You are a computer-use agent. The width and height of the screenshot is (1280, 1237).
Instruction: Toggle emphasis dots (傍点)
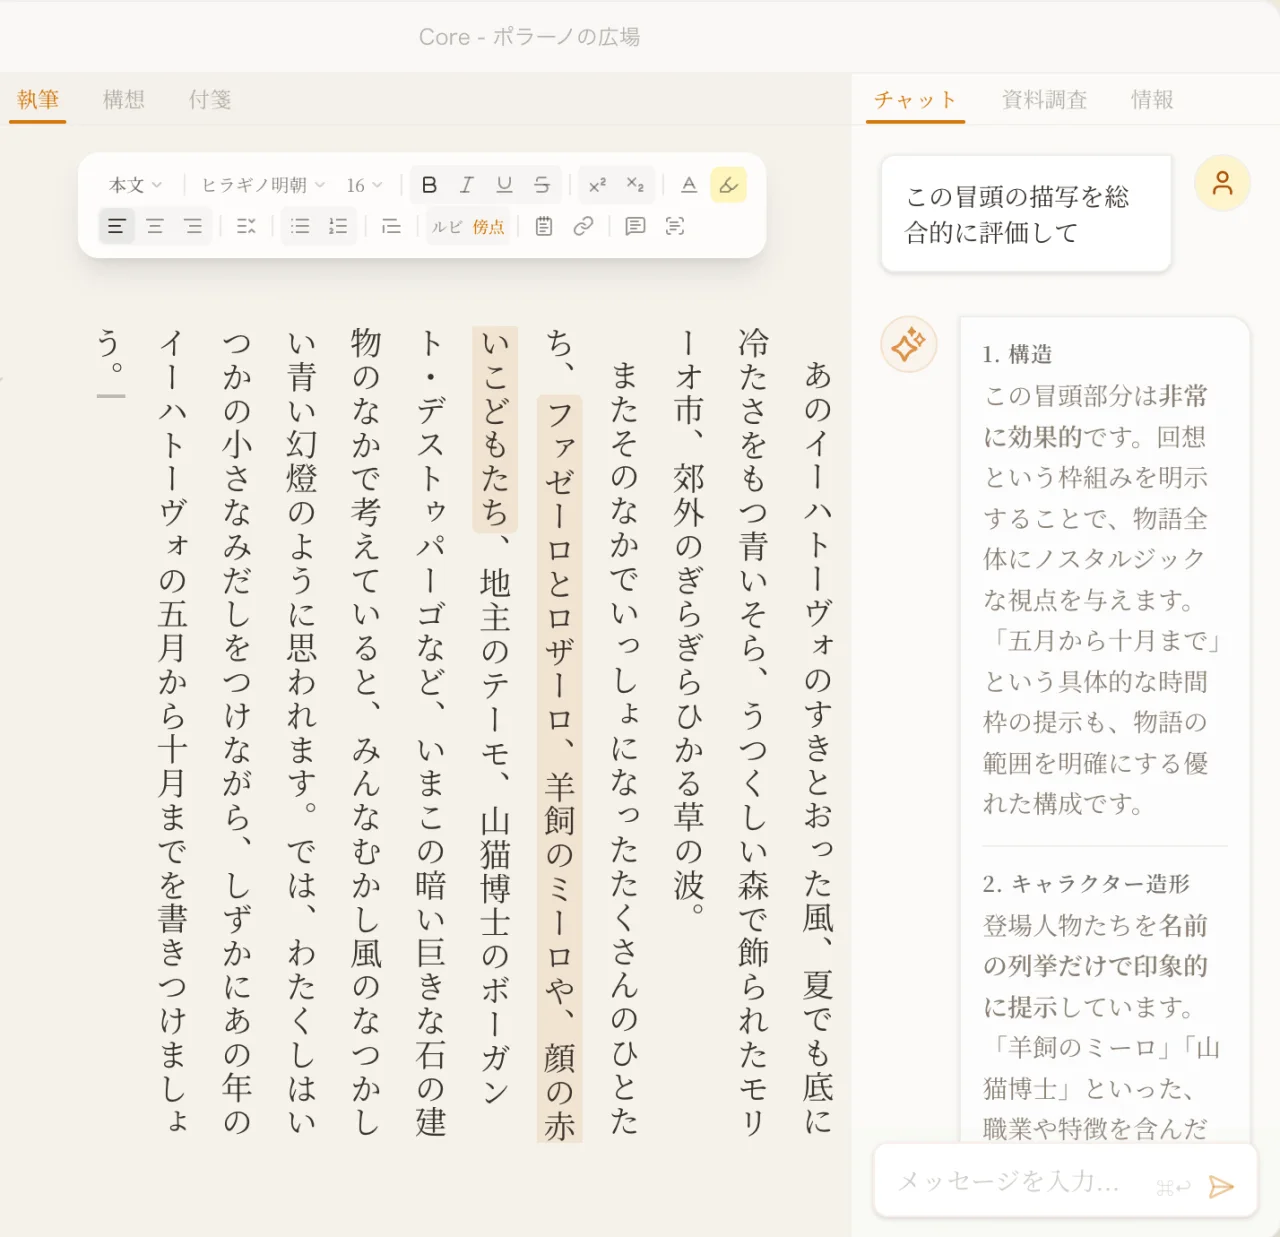coord(489,227)
